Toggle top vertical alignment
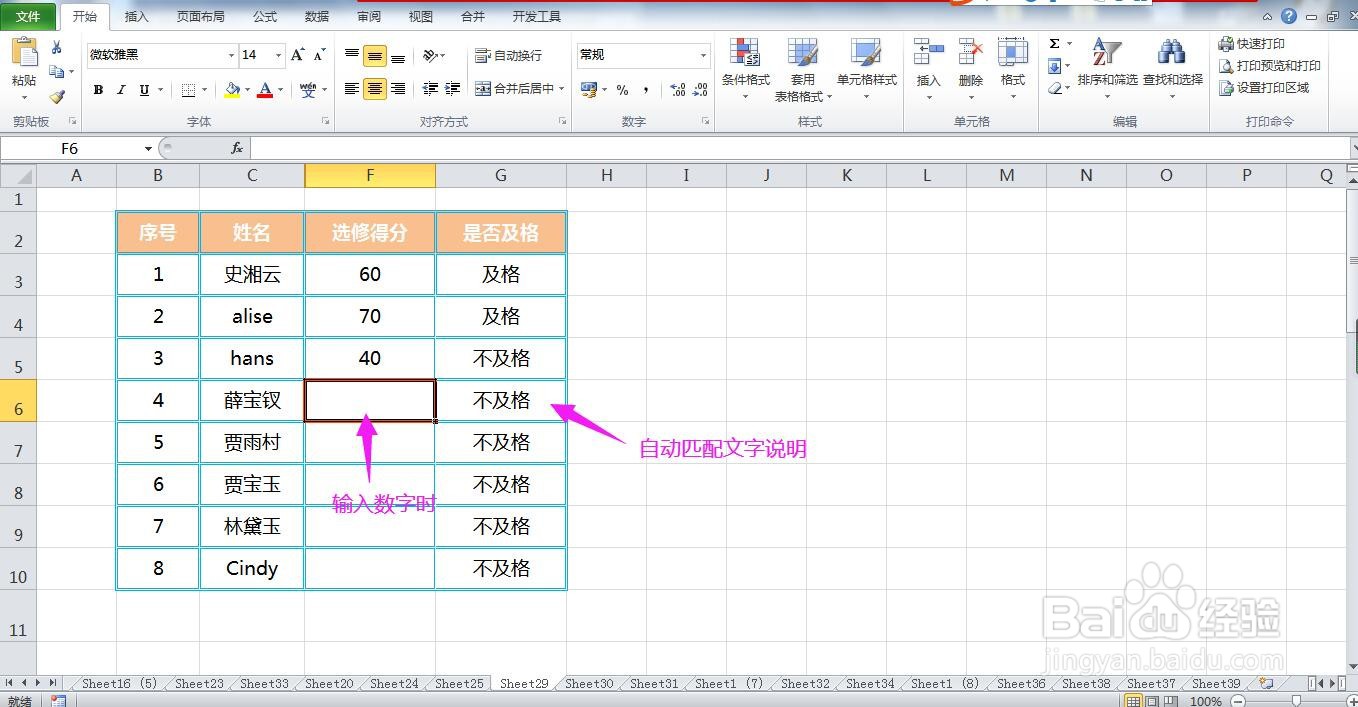 click(x=352, y=56)
